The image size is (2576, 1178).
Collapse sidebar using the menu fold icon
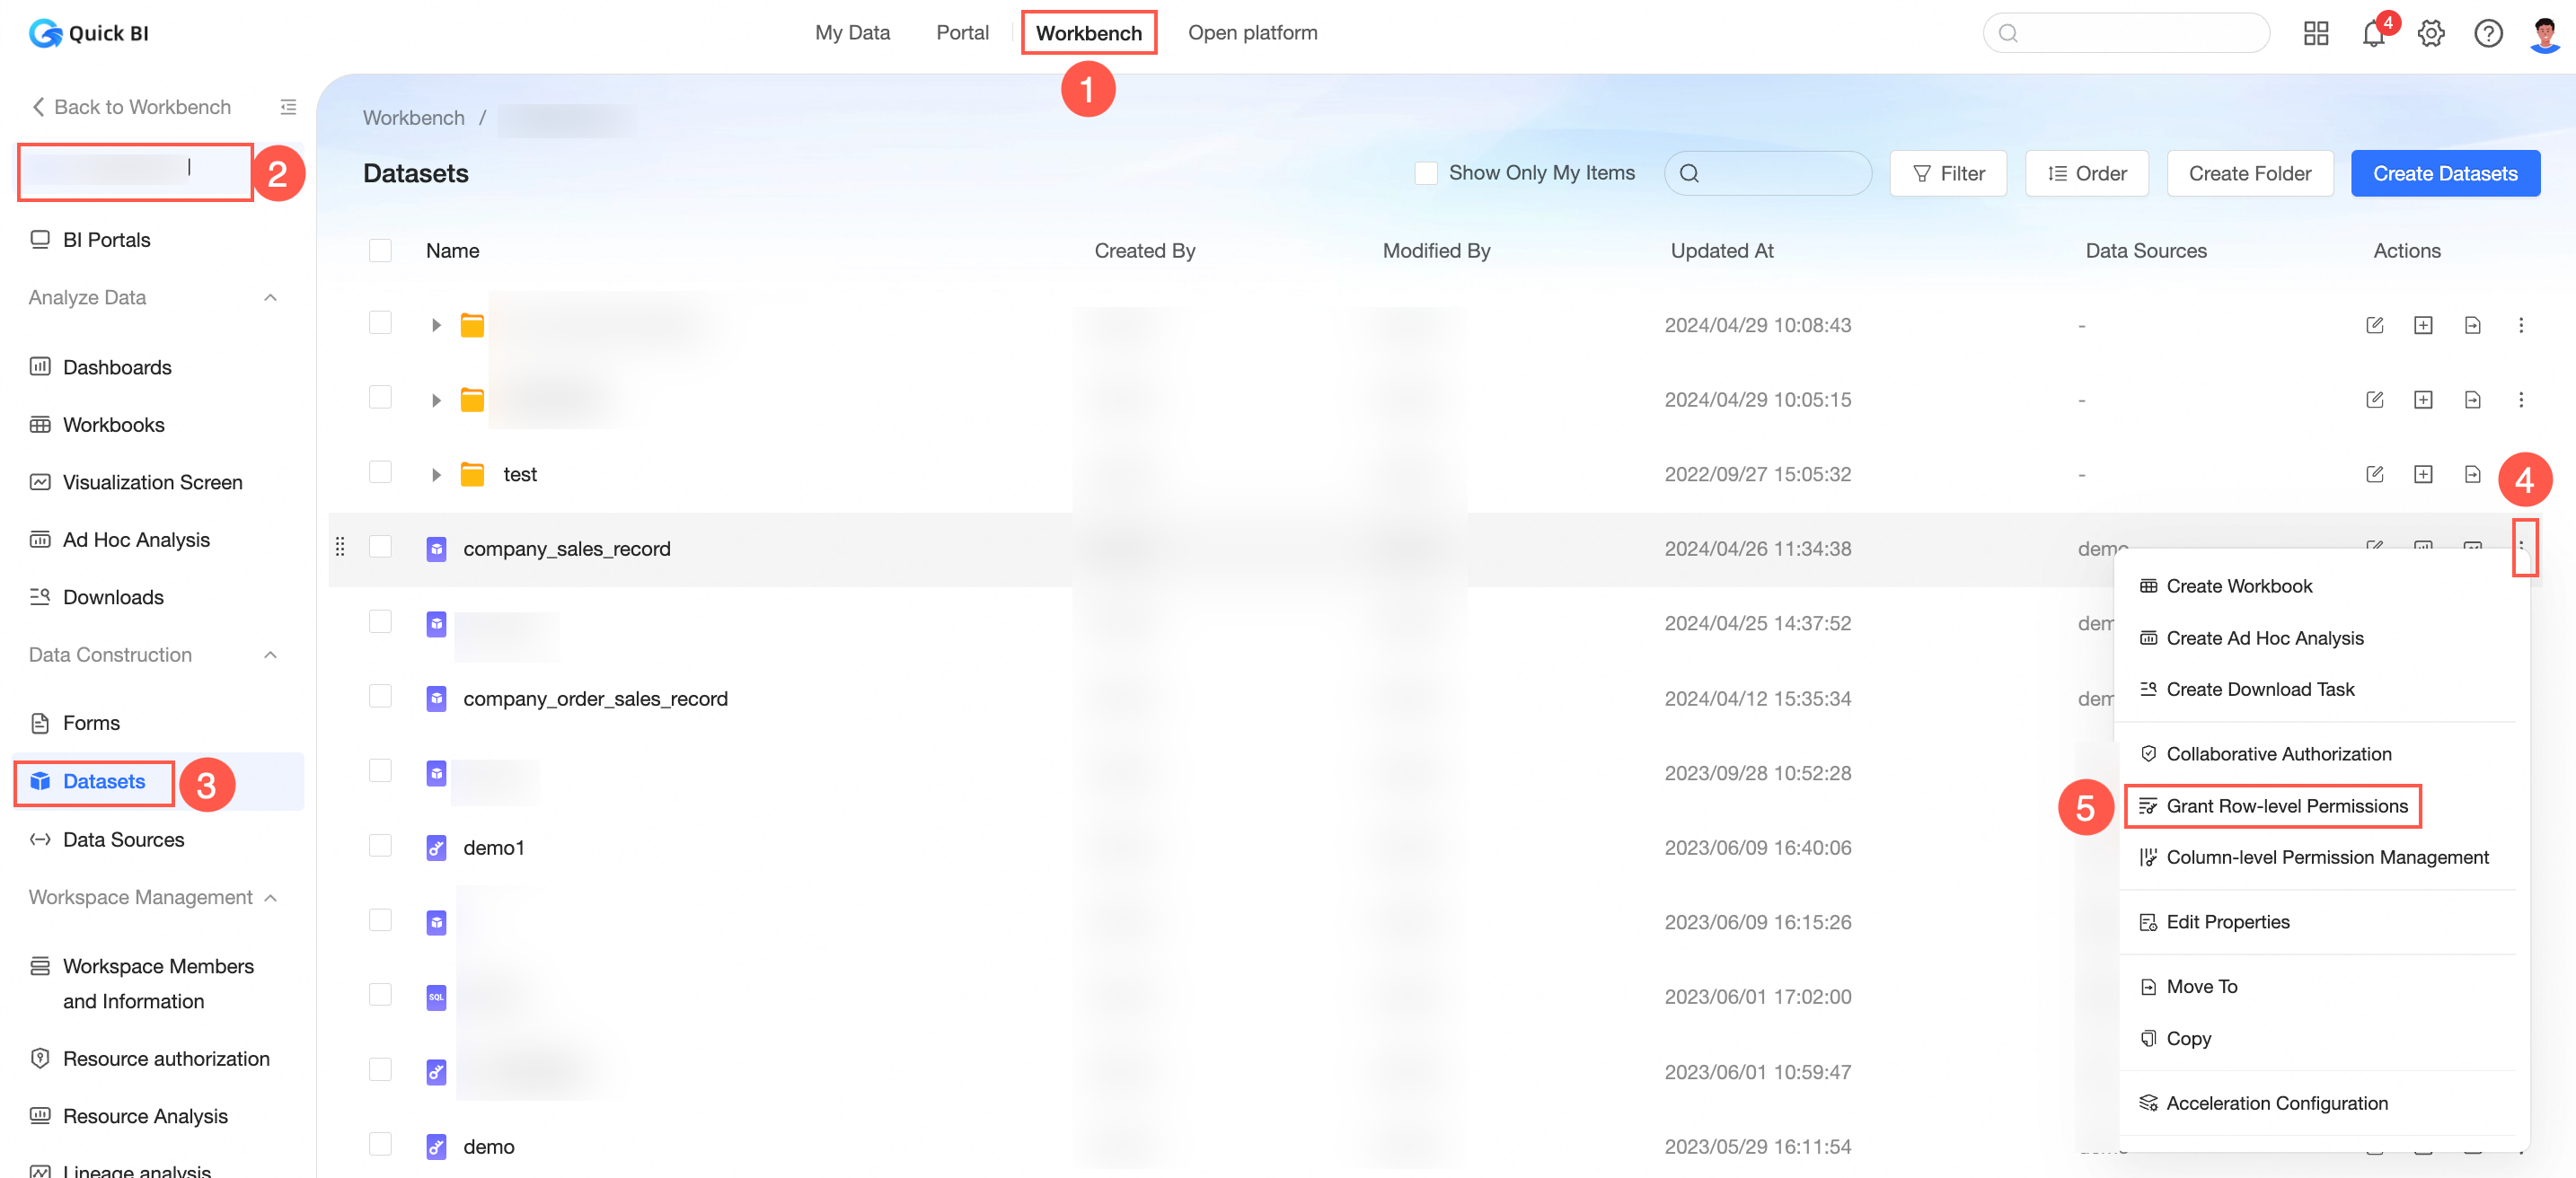coord(288,107)
